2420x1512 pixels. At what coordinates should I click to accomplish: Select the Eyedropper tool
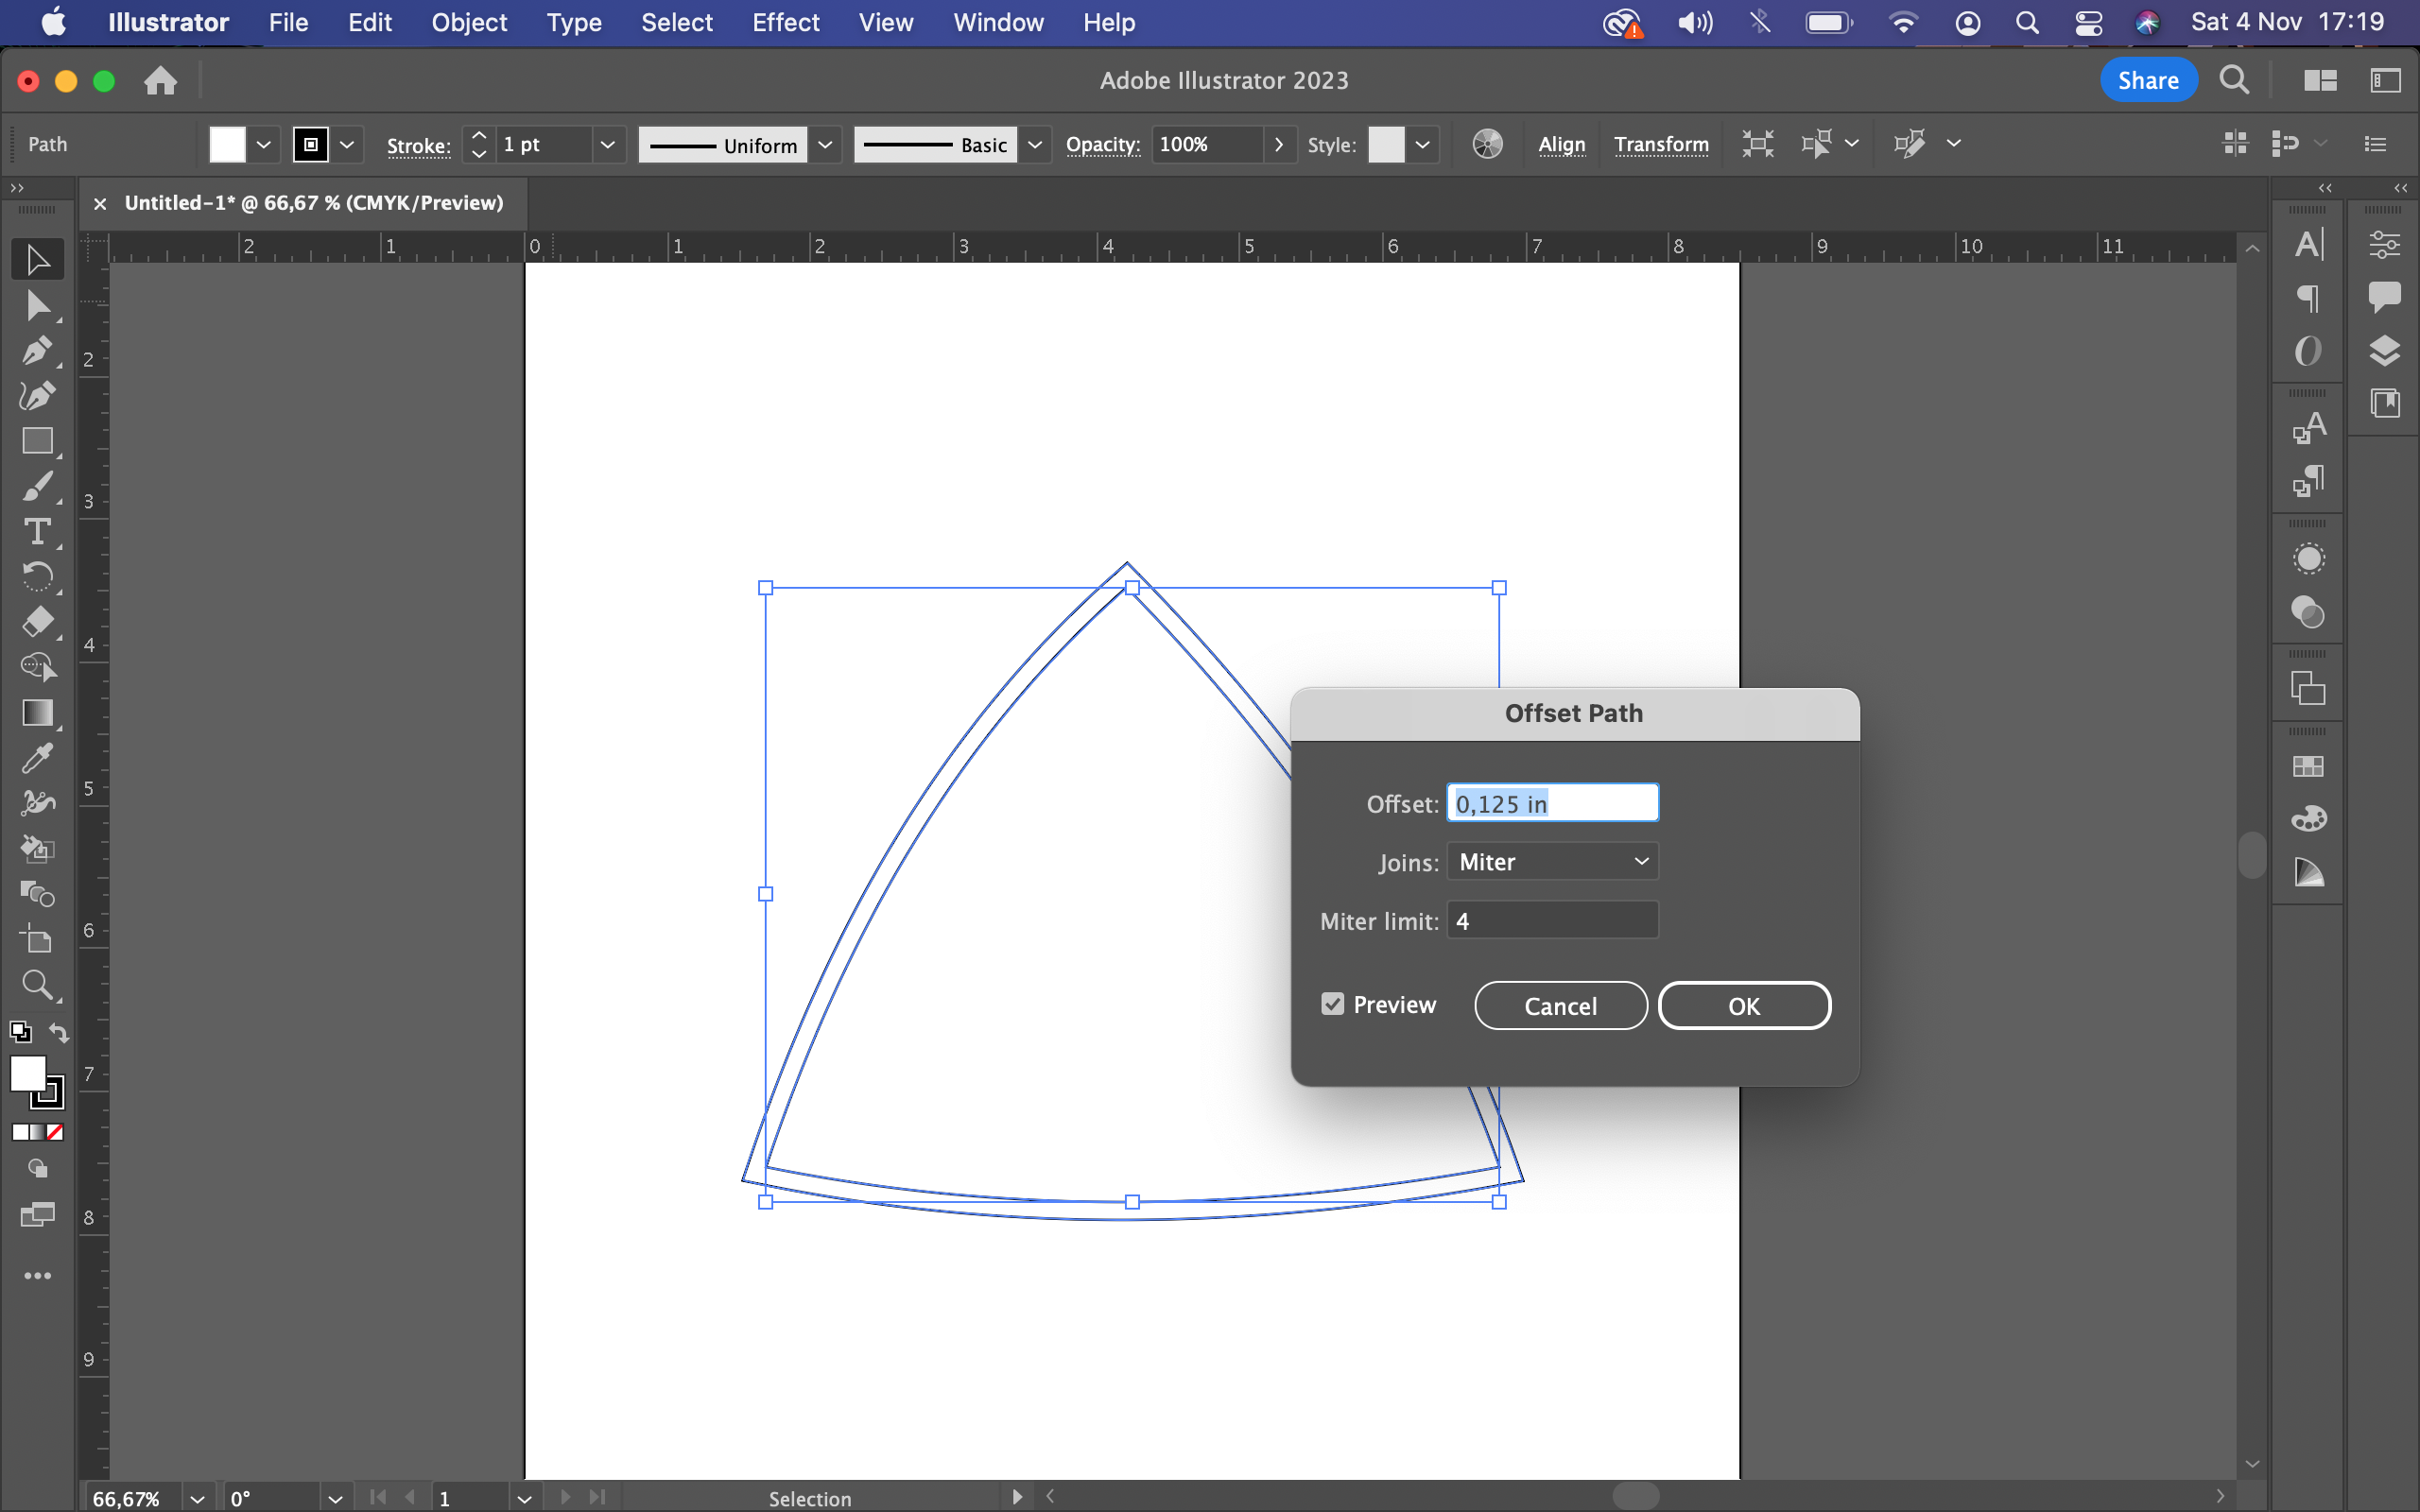point(37,758)
